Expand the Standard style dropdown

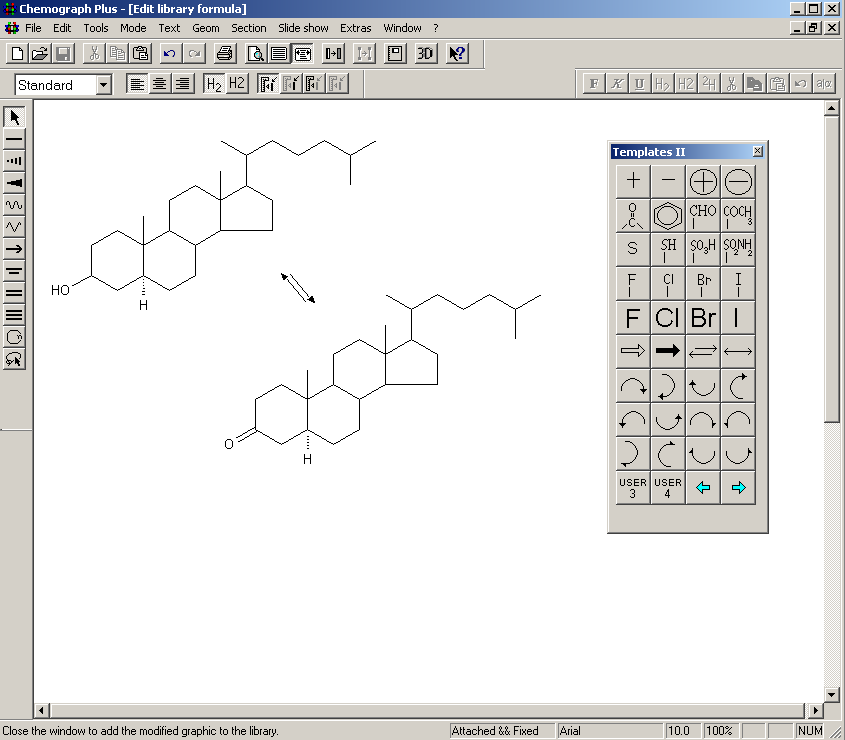(x=103, y=85)
